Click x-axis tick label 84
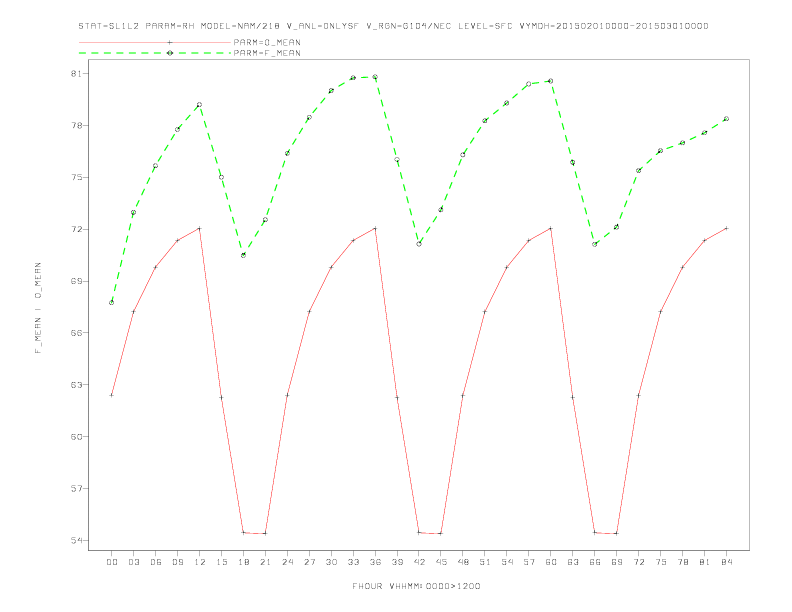Screen dimensions: 792x612 point(727,562)
